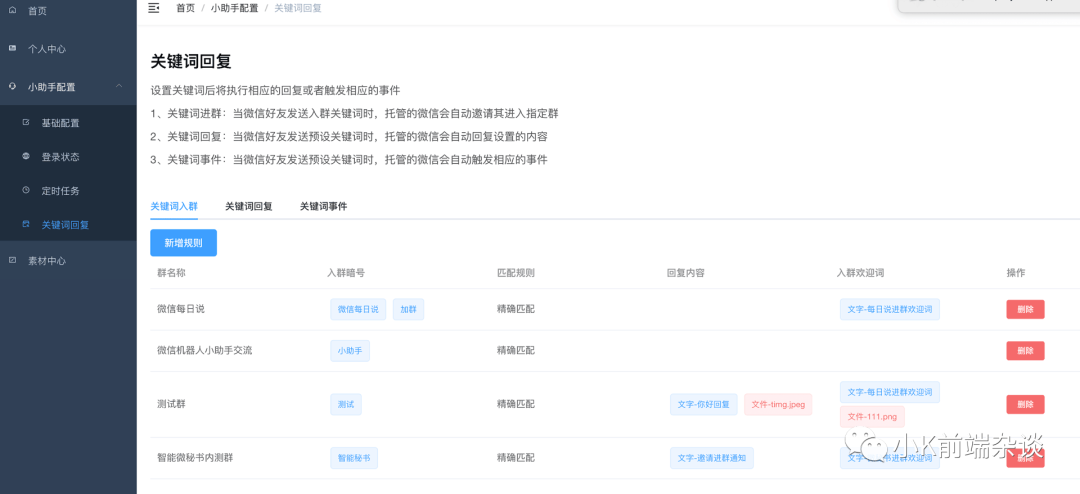
Task: Click the 智能微秘书内测群 group name cell
Action: click(195, 457)
